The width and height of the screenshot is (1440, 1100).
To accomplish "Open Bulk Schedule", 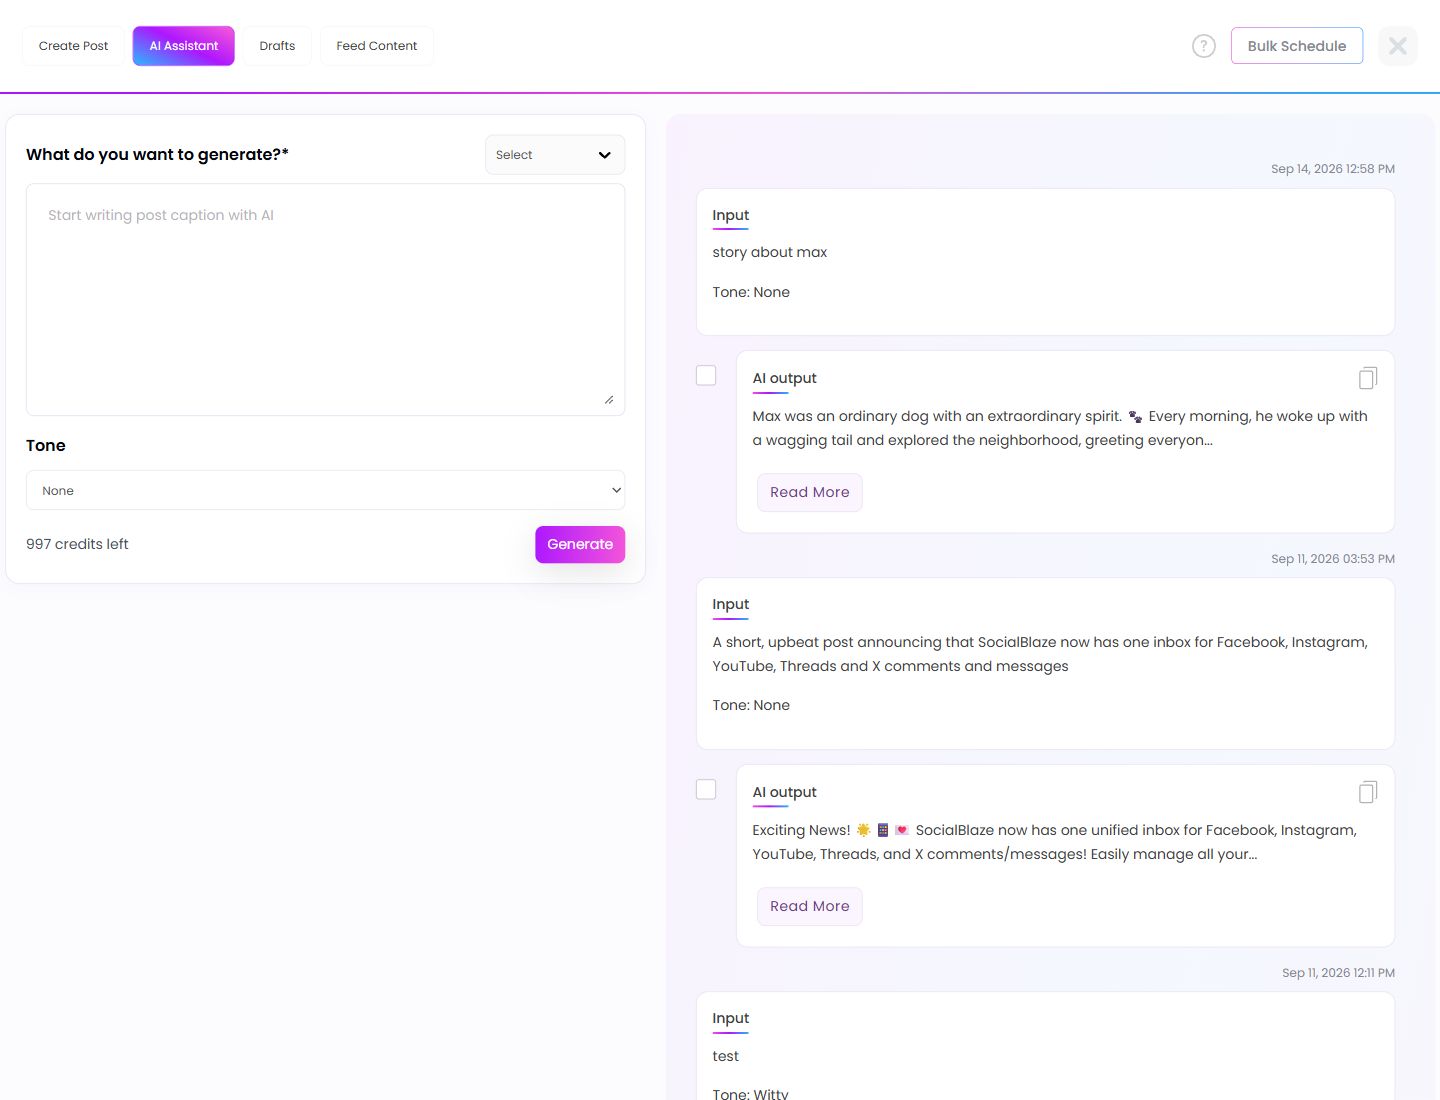I will tap(1297, 46).
